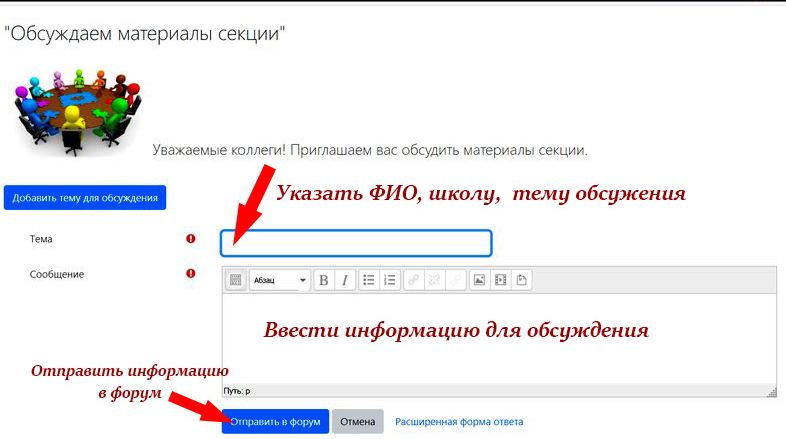Click the round table meeting image
786x439 pixels.
pos(75,112)
